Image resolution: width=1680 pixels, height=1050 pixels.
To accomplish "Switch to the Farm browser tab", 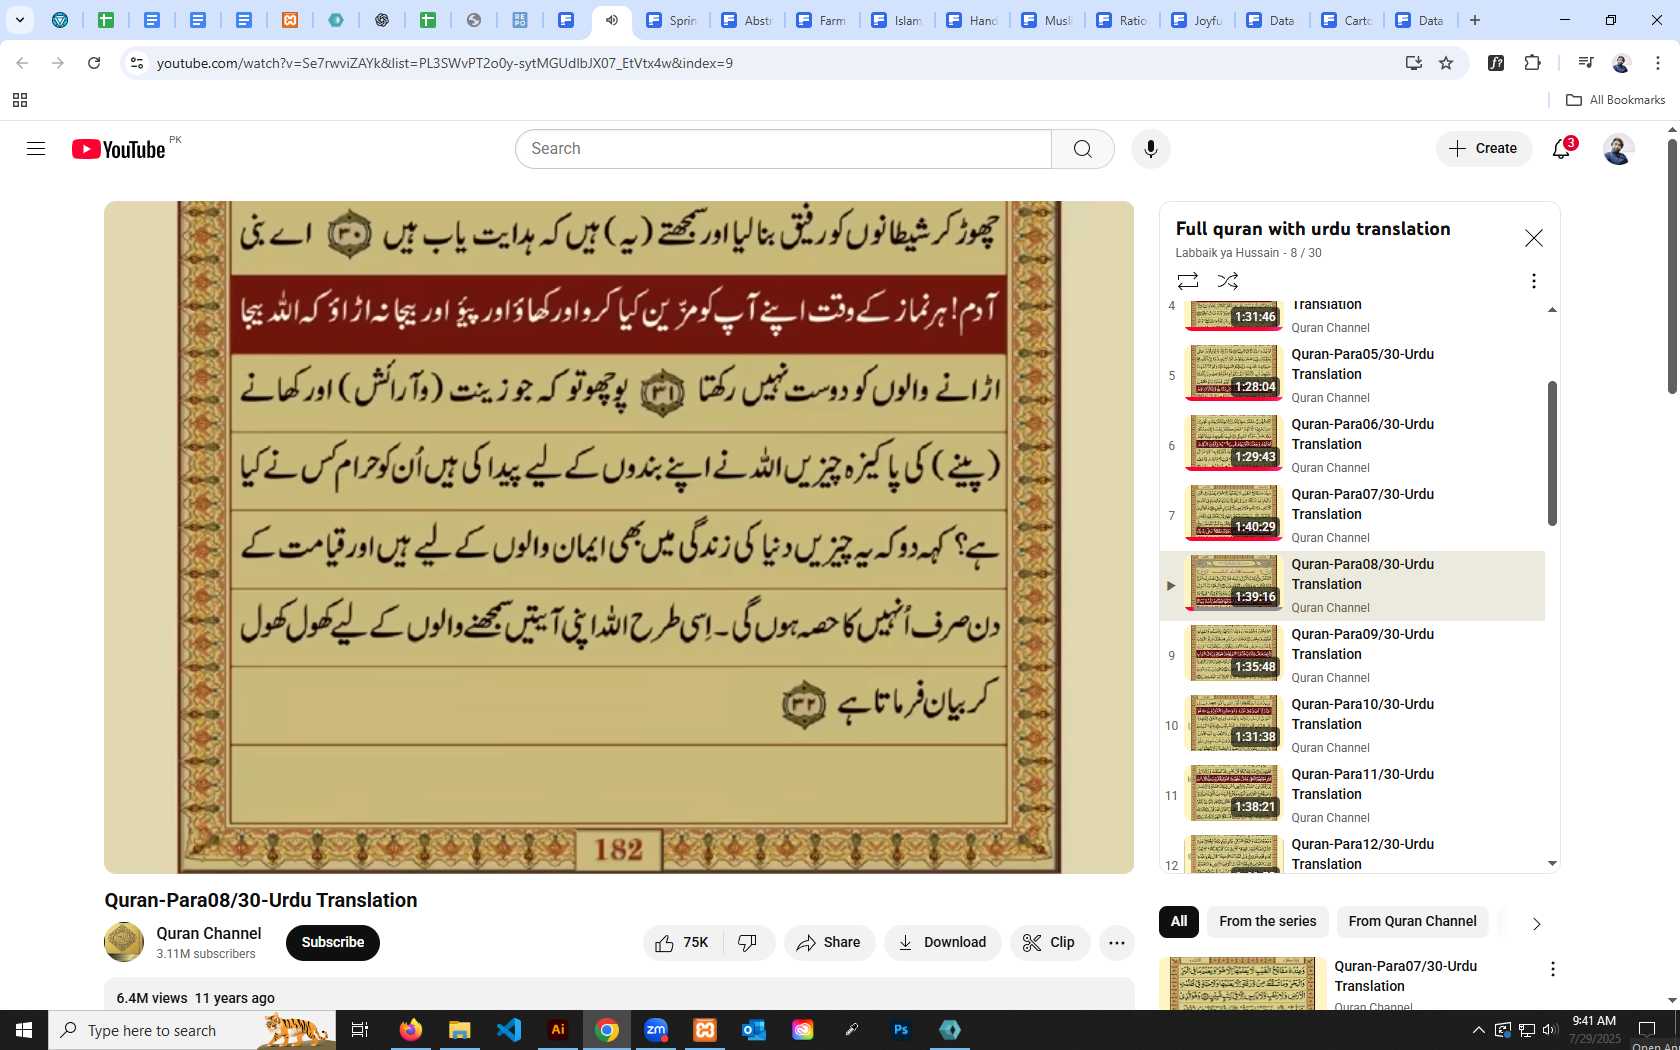I will point(822,20).
